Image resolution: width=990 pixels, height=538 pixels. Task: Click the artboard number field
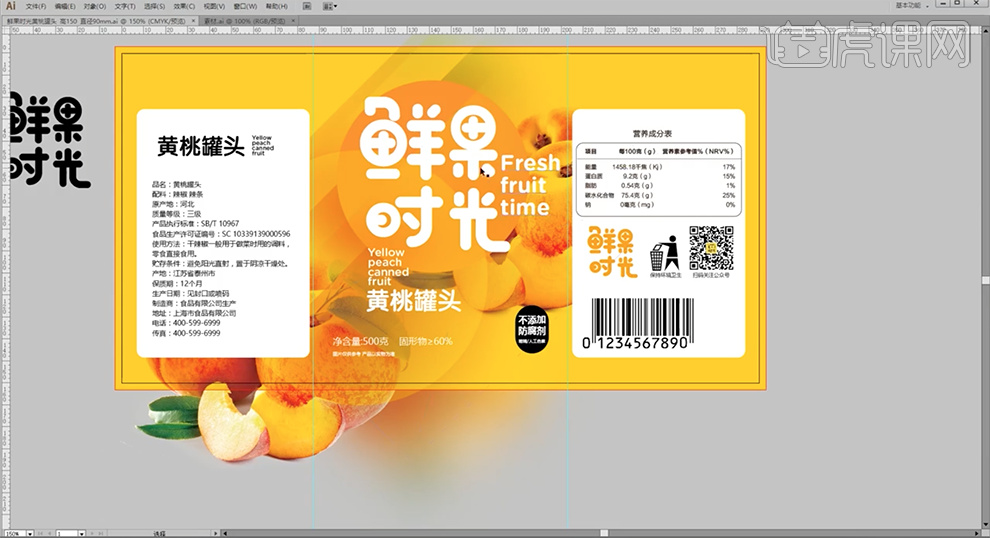[66, 534]
